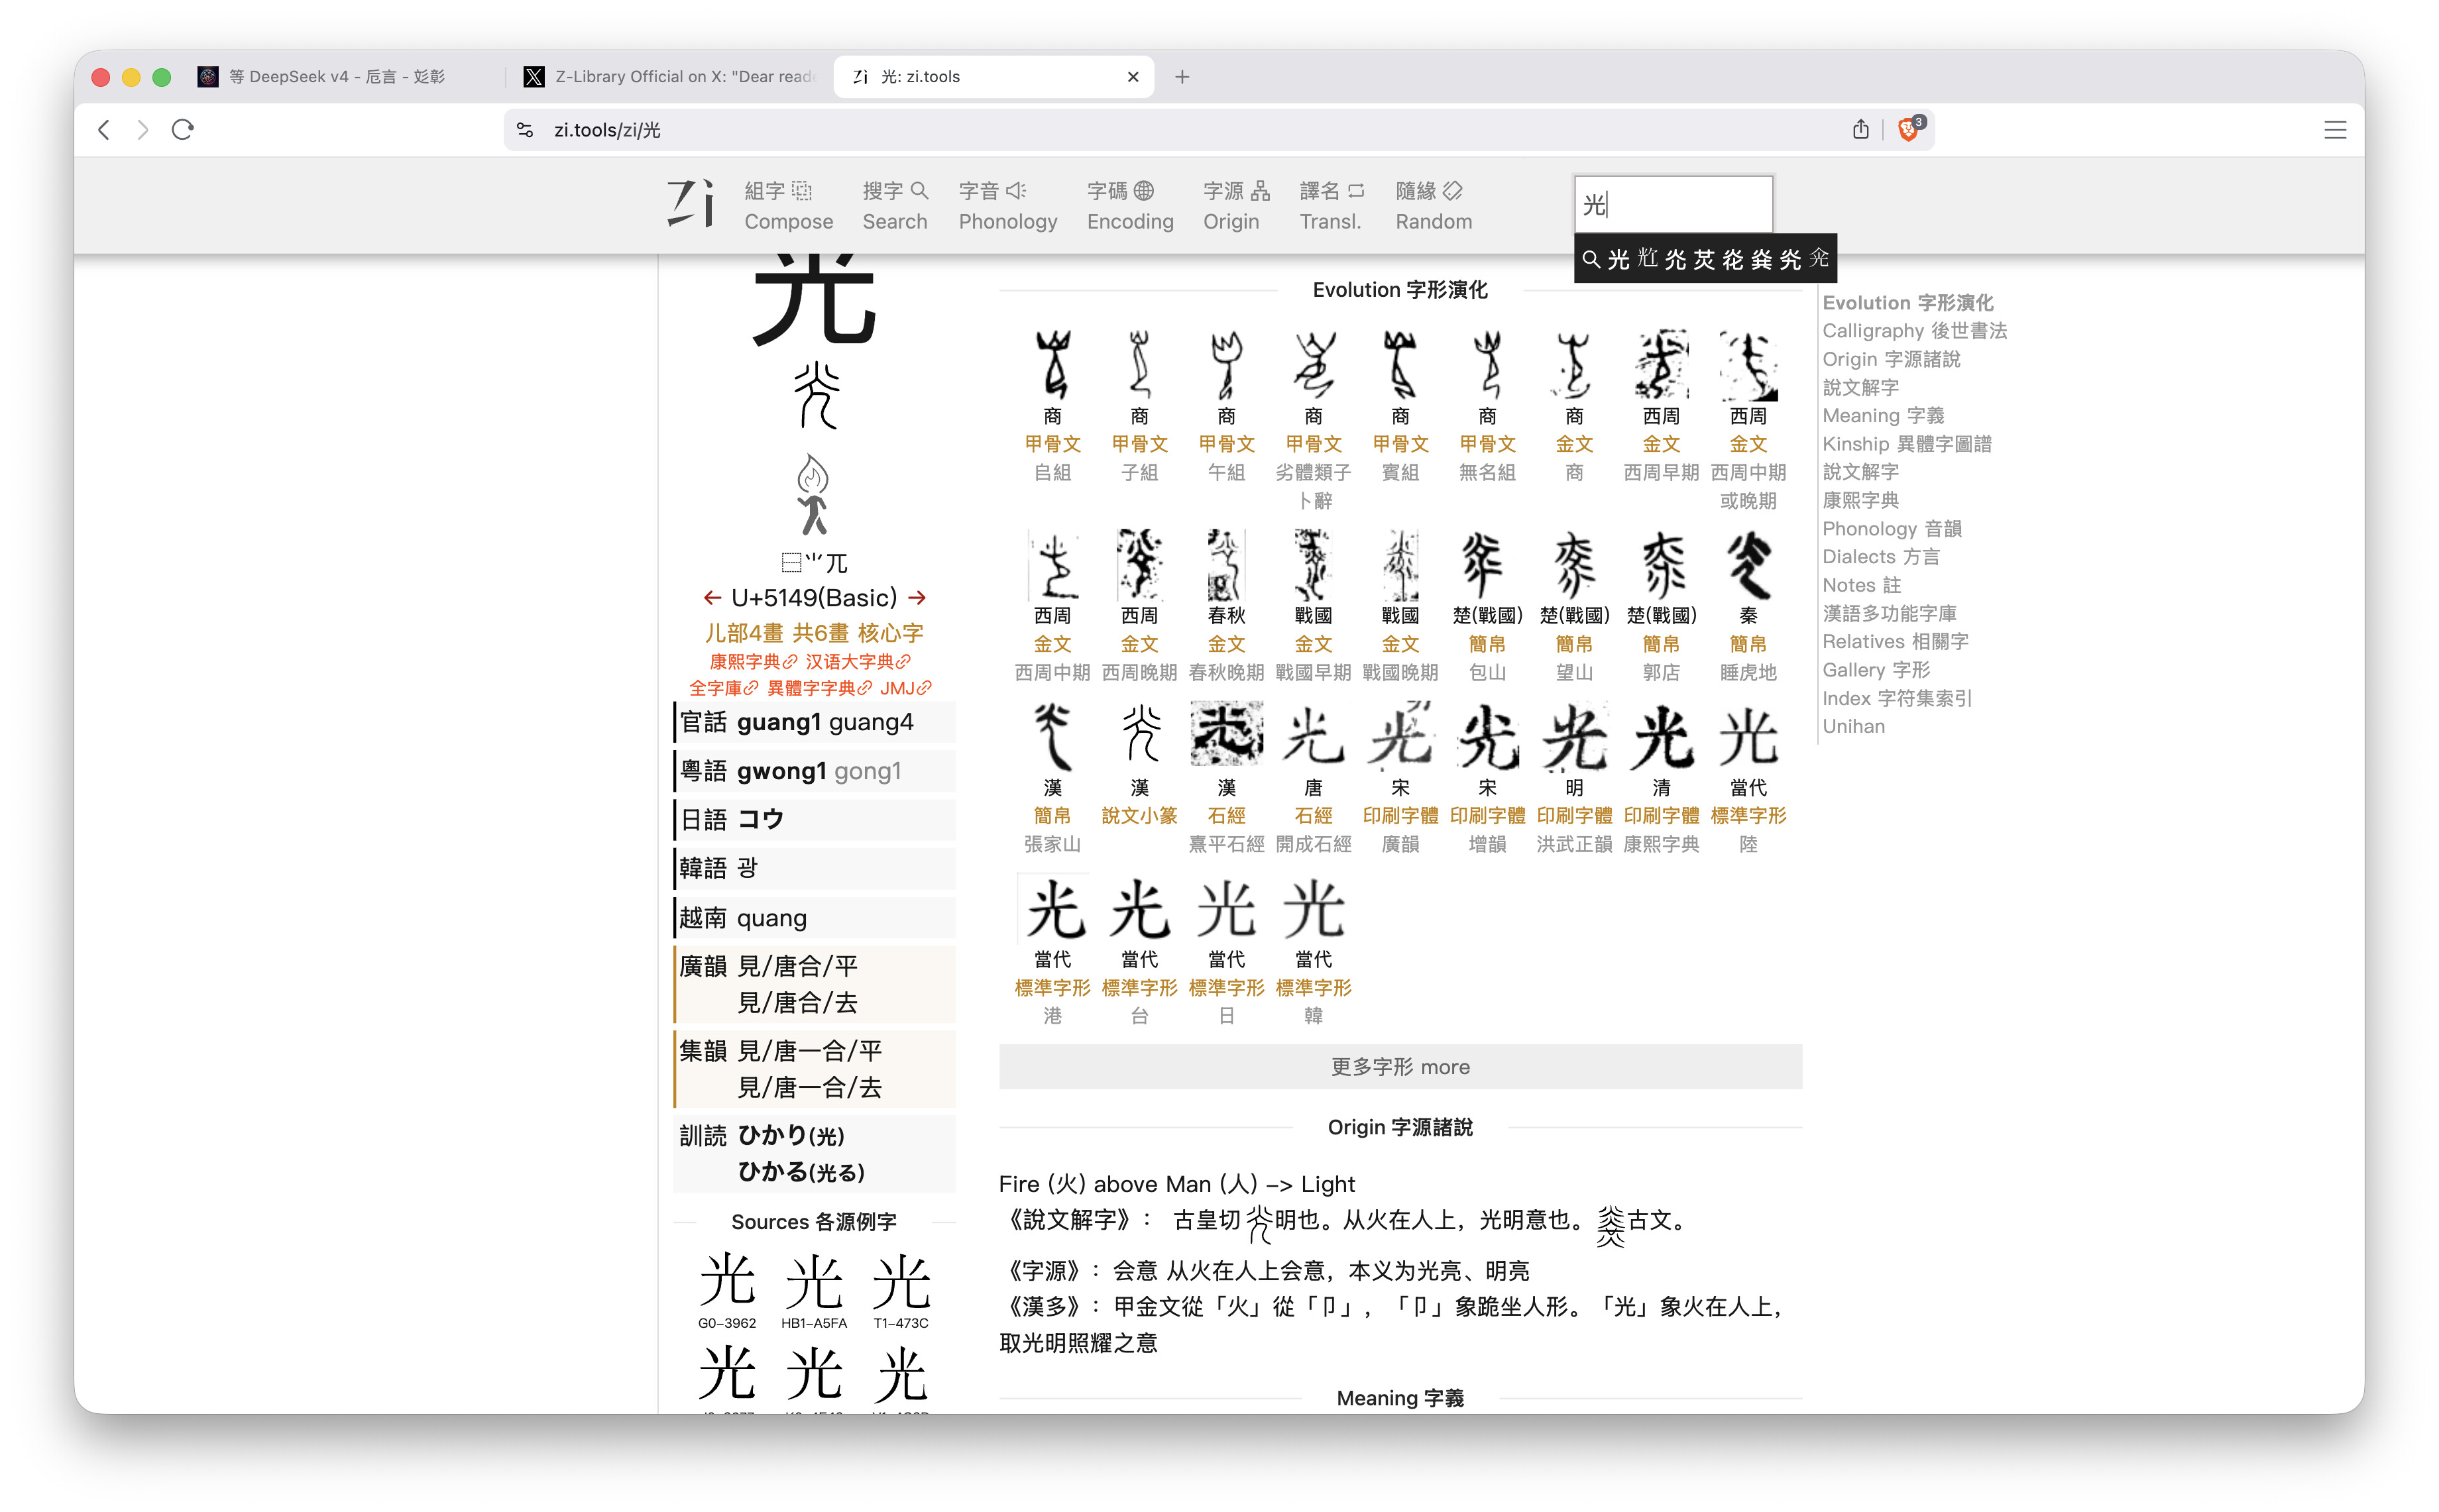2439x1512 pixels.
Task: Click the share icon in the address bar
Action: tap(1860, 129)
